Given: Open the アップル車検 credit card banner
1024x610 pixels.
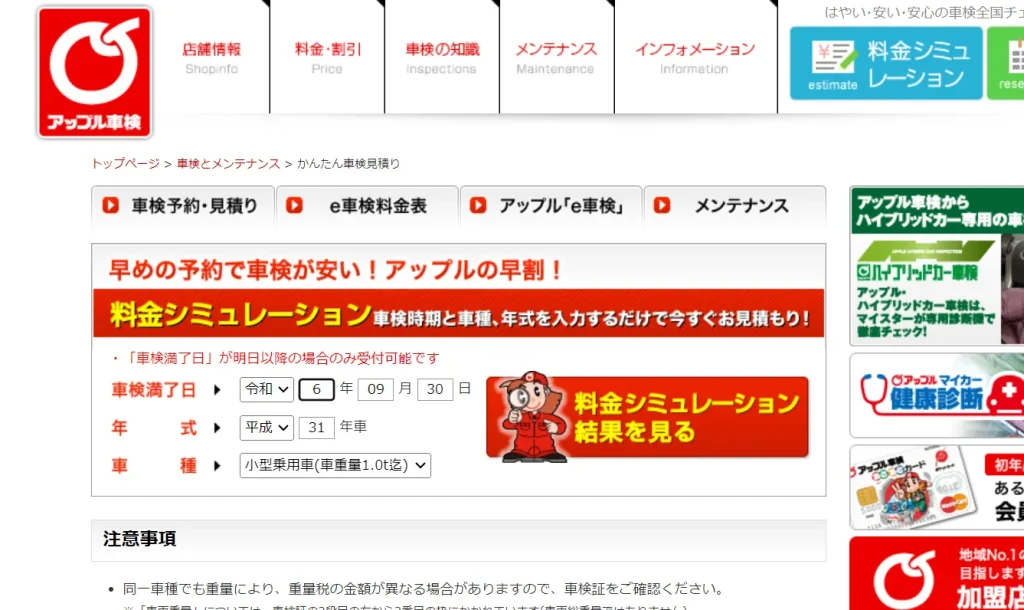Looking at the screenshot, I should (936, 487).
